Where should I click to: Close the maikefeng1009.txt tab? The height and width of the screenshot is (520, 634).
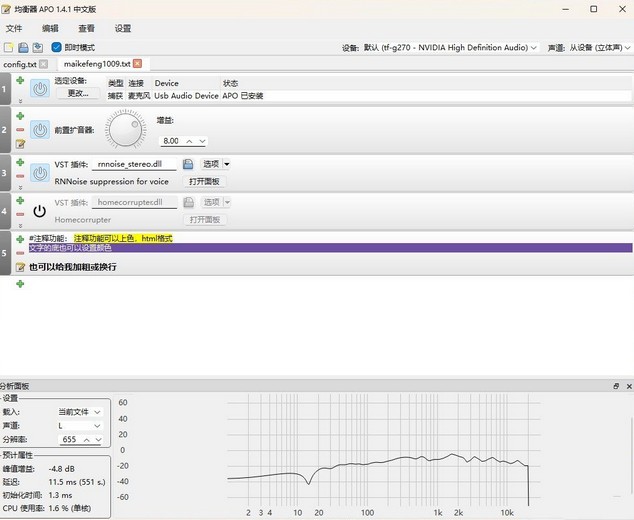tap(137, 63)
